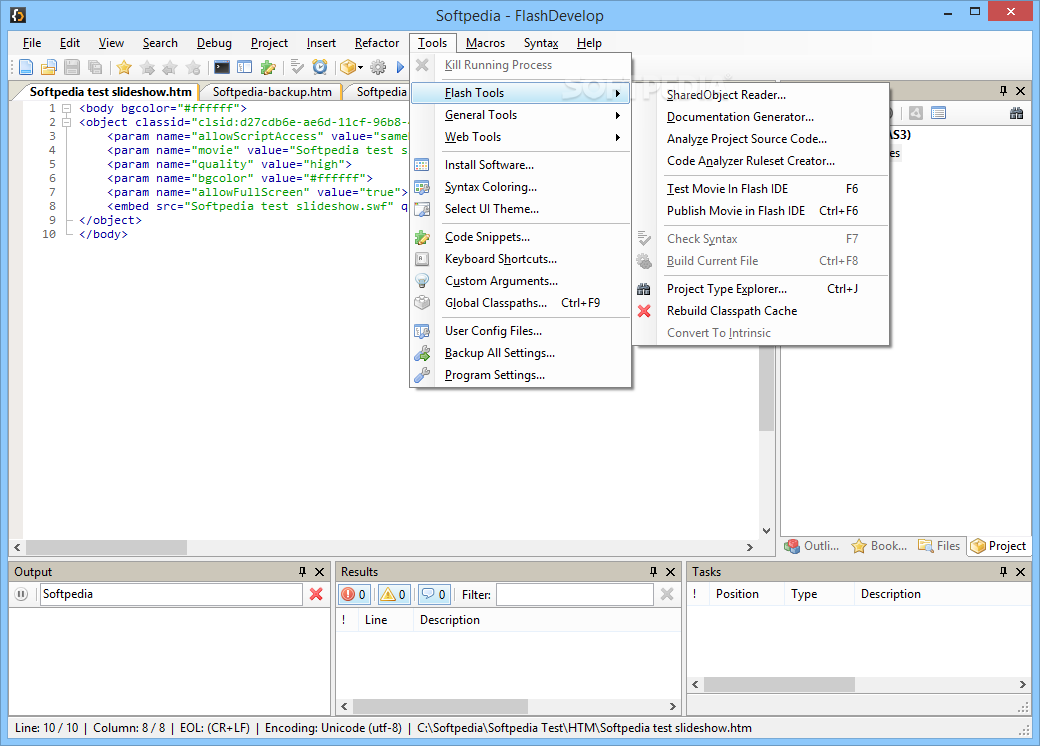The height and width of the screenshot is (746, 1040).
Task: Click the Tasks panel horizontal scrollbar thumb
Action: click(779, 684)
